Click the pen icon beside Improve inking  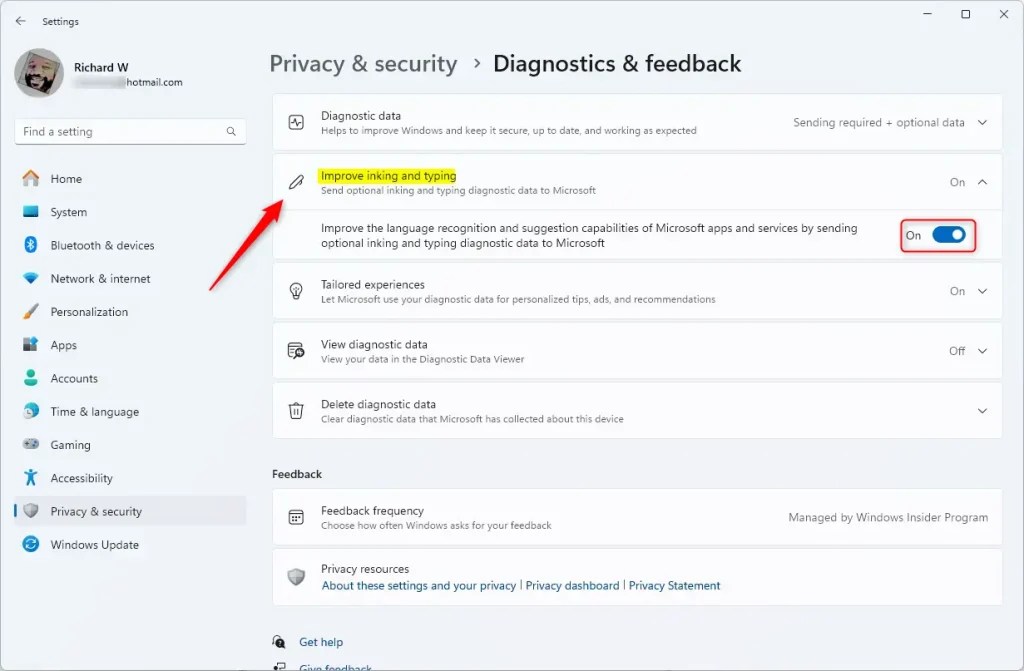pos(296,182)
